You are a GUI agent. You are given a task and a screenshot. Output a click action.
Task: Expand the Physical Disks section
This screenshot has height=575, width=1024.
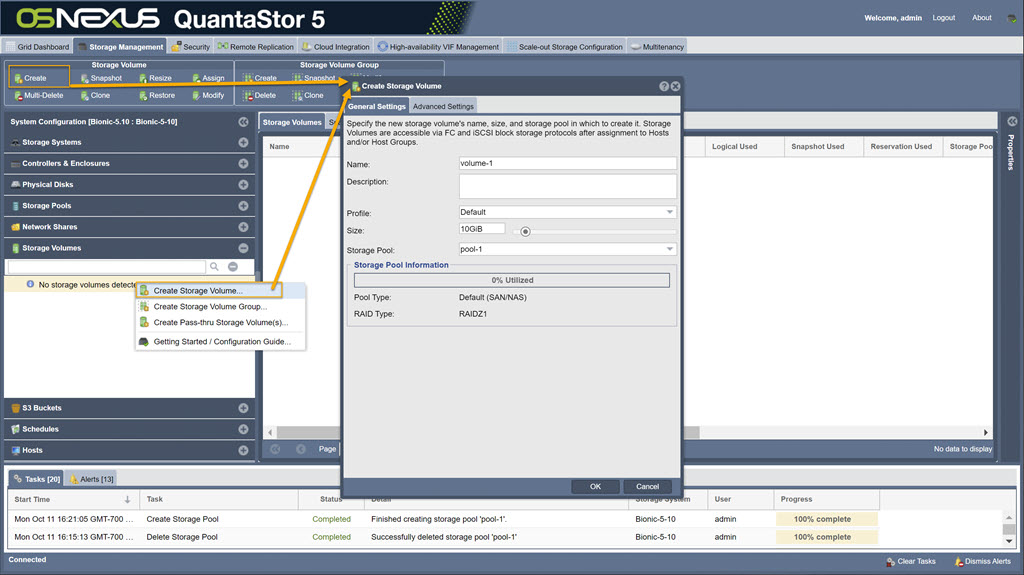pos(243,185)
